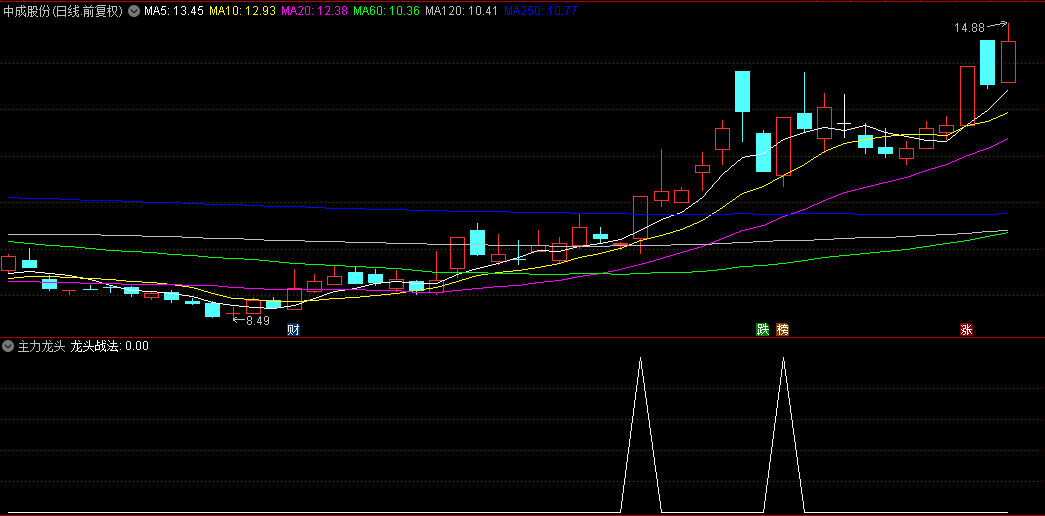Click the 财 info marker

pyautogui.click(x=293, y=329)
